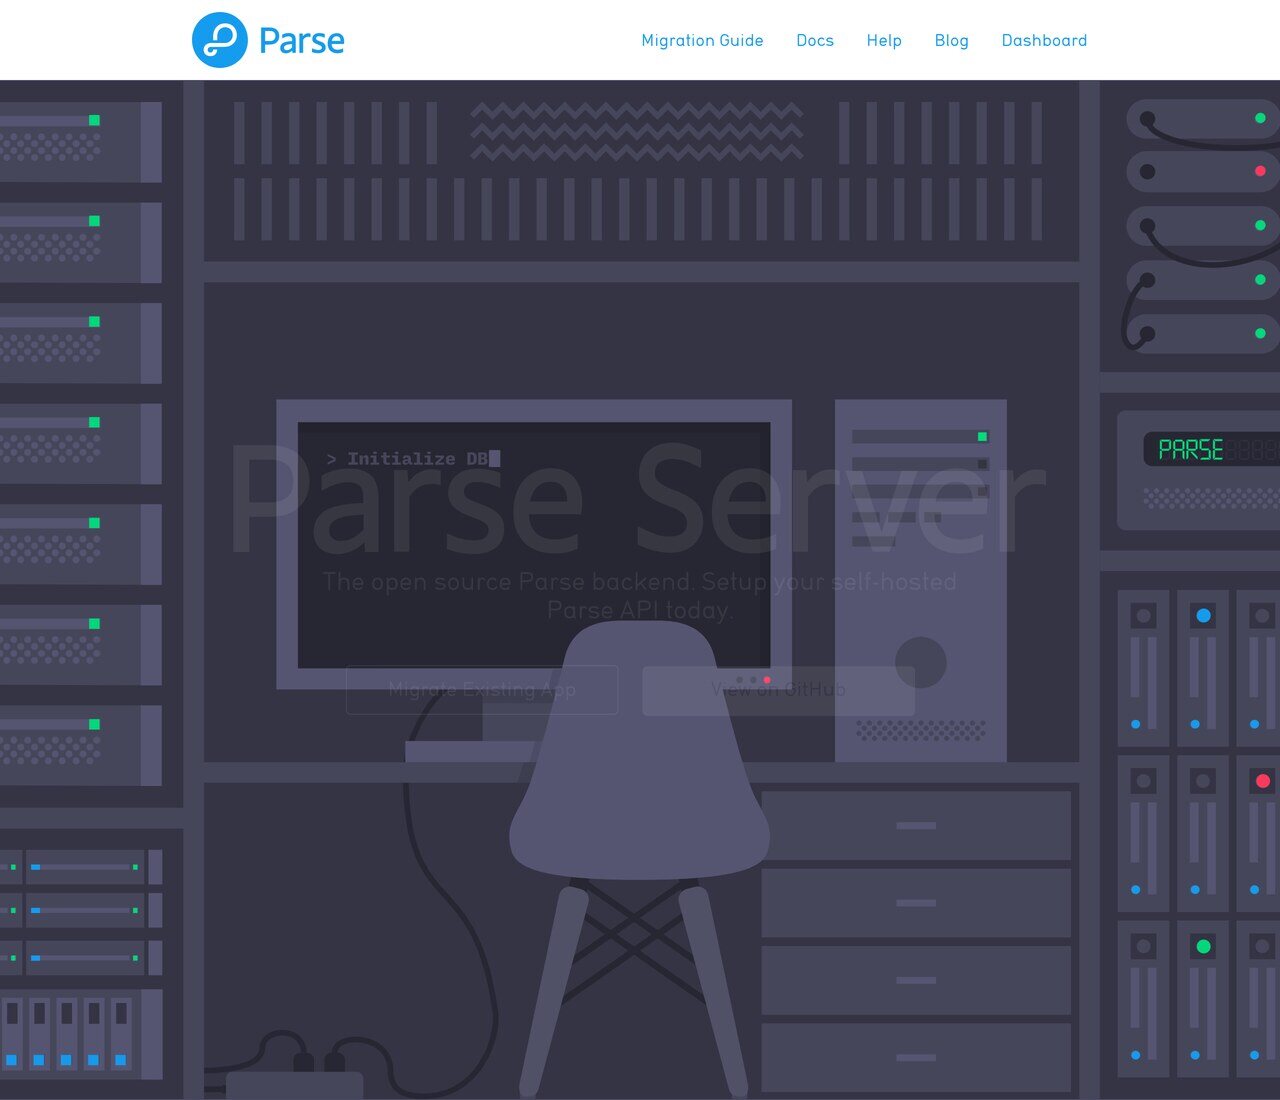This screenshot has height=1100, width=1280.
Task: Click the Migrate Existing App button
Action: (x=482, y=690)
